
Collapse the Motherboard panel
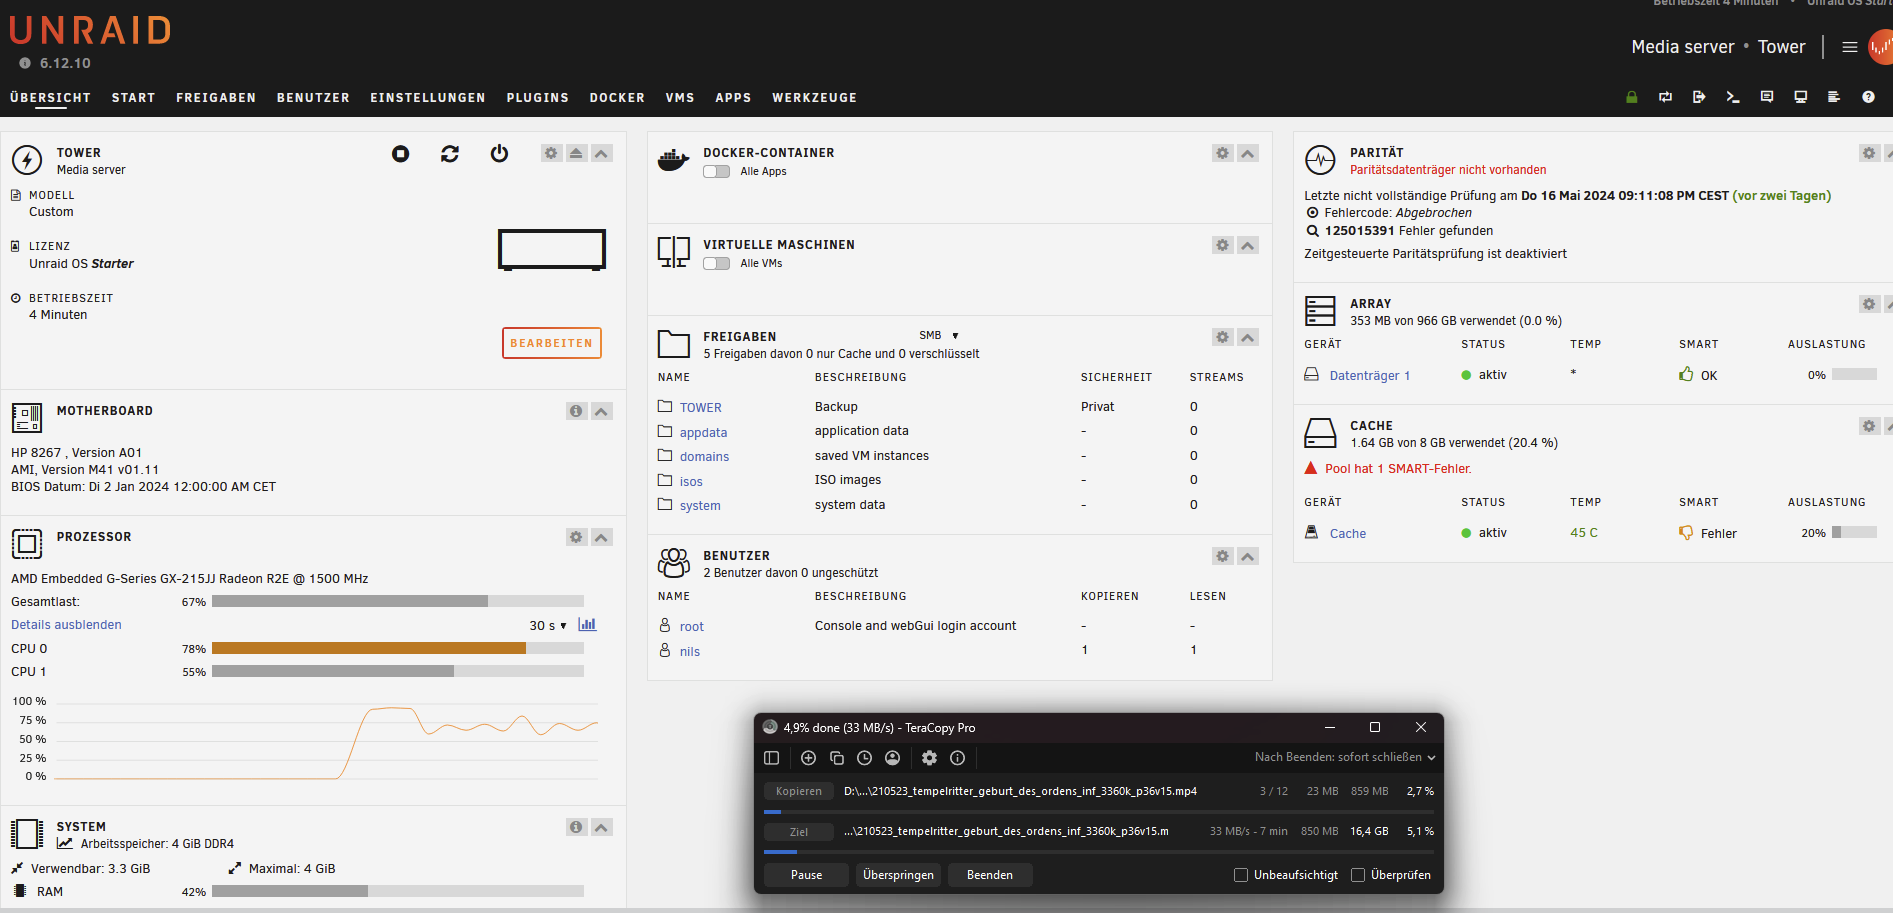click(601, 411)
